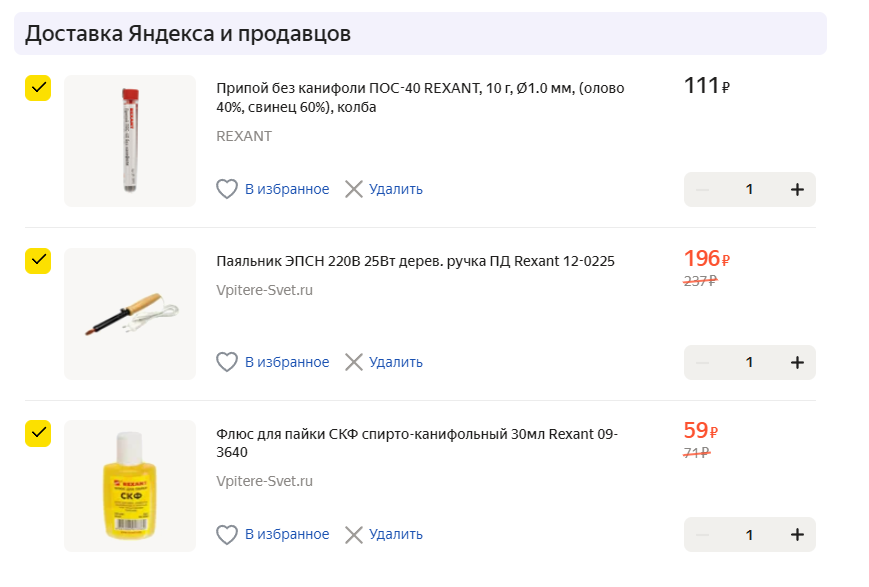This screenshot has height=587, width=869.
Task: Click X delete icon for soldering iron
Action: pos(354,362)
